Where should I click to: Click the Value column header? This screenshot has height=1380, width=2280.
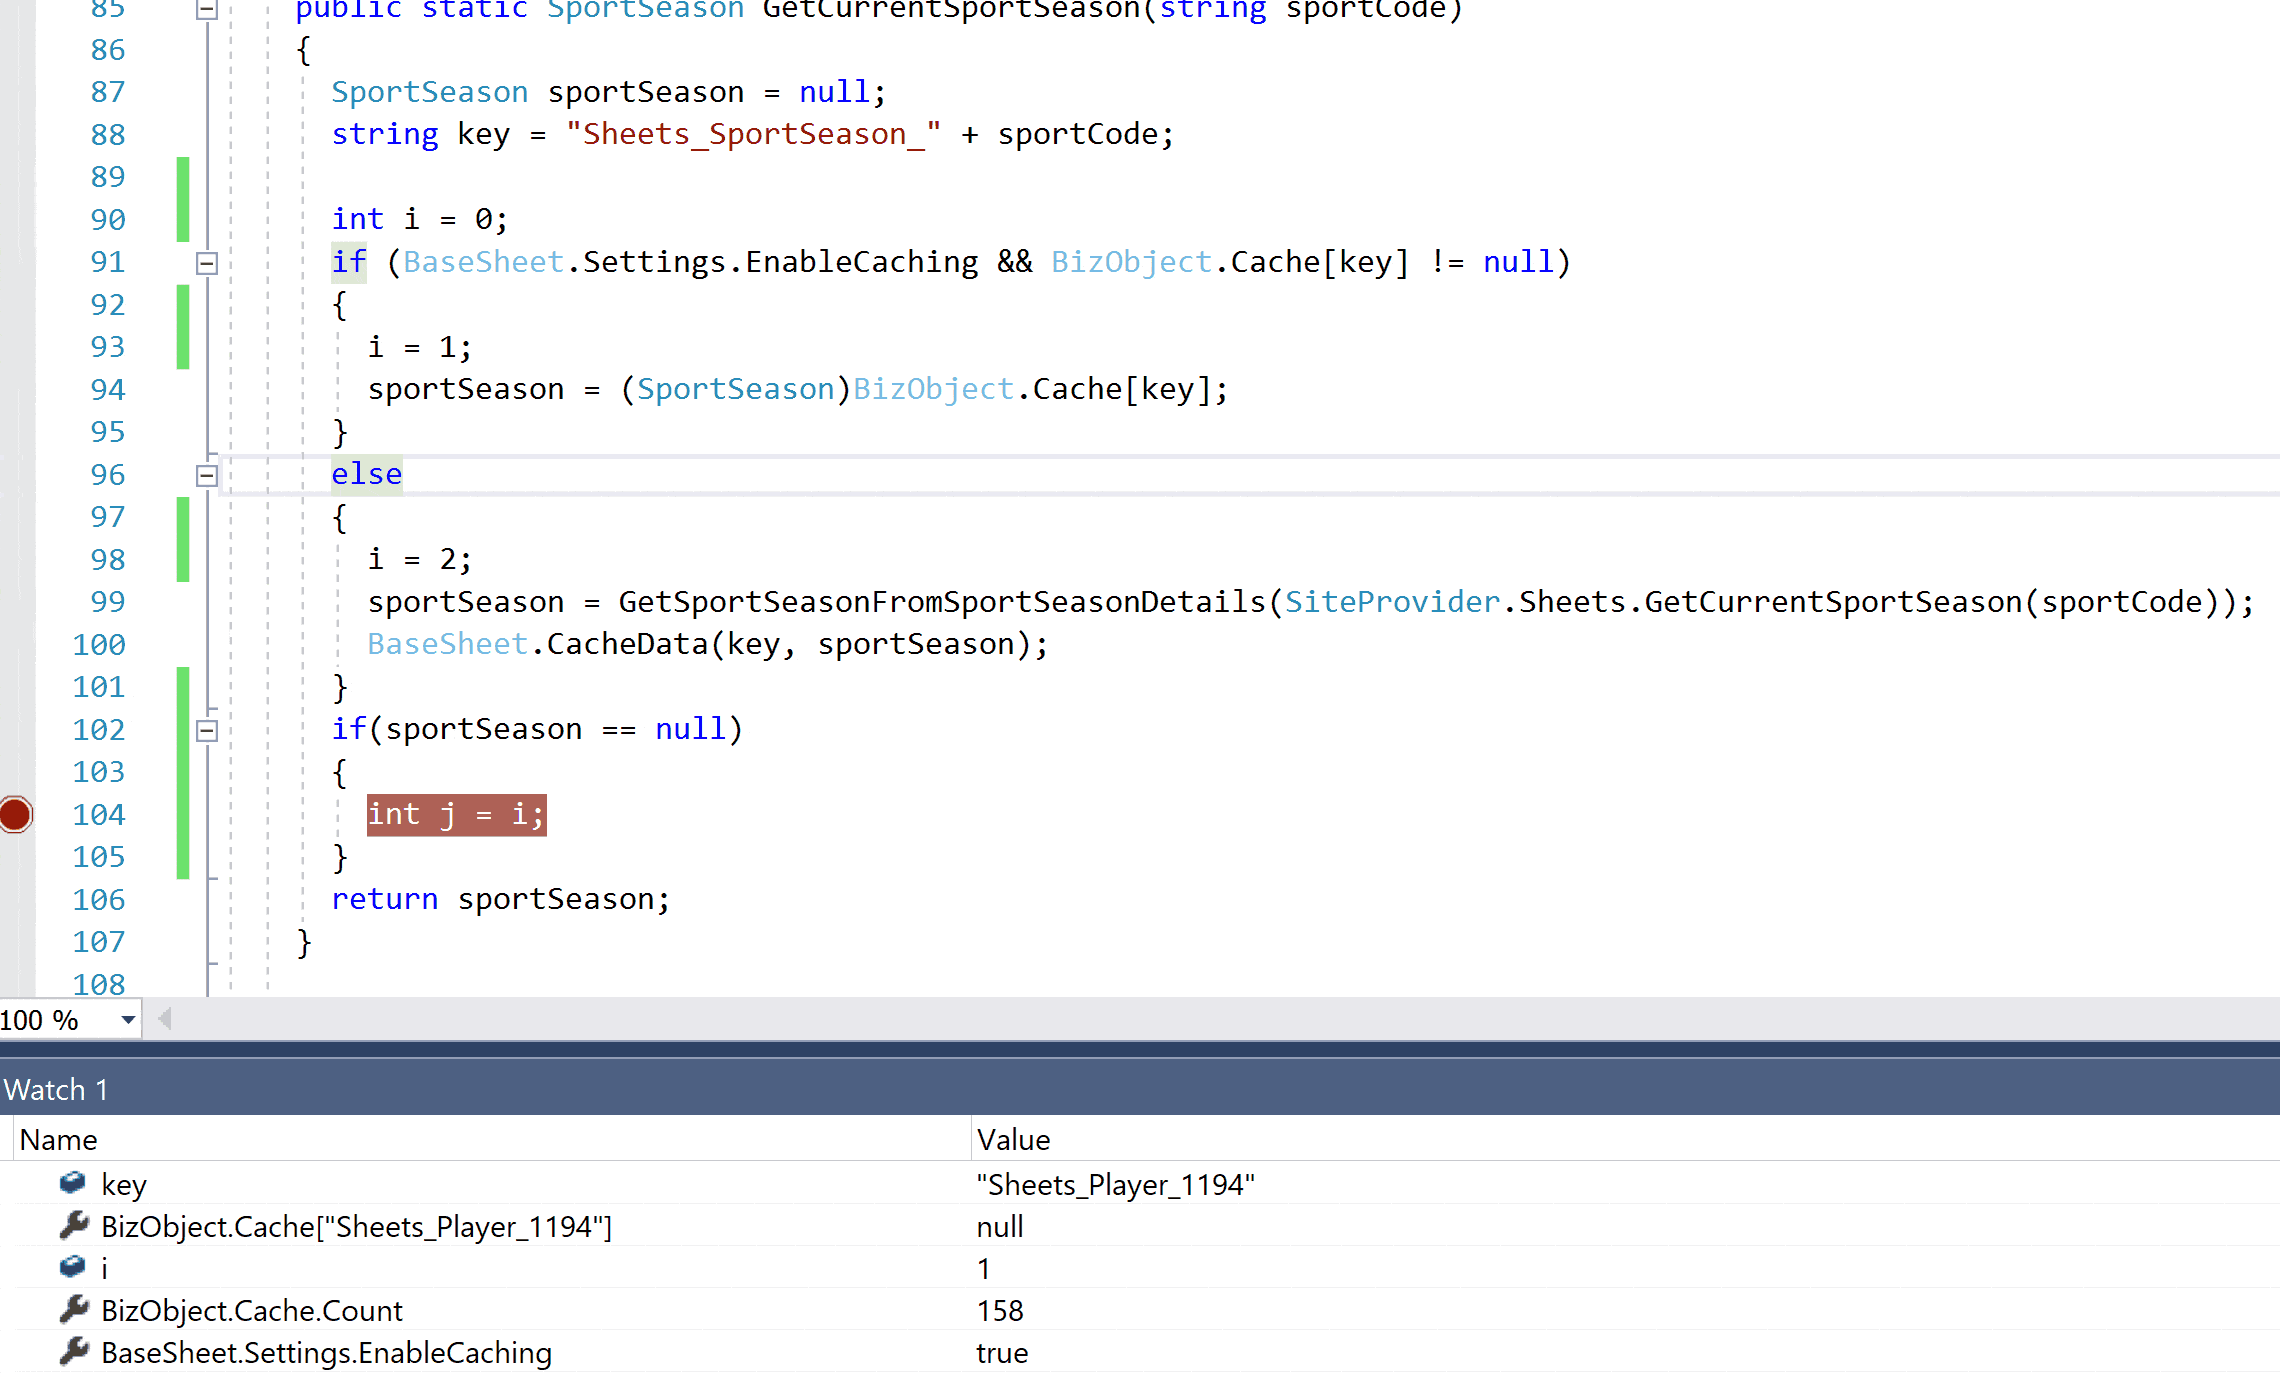[x=1013, y=1139]
